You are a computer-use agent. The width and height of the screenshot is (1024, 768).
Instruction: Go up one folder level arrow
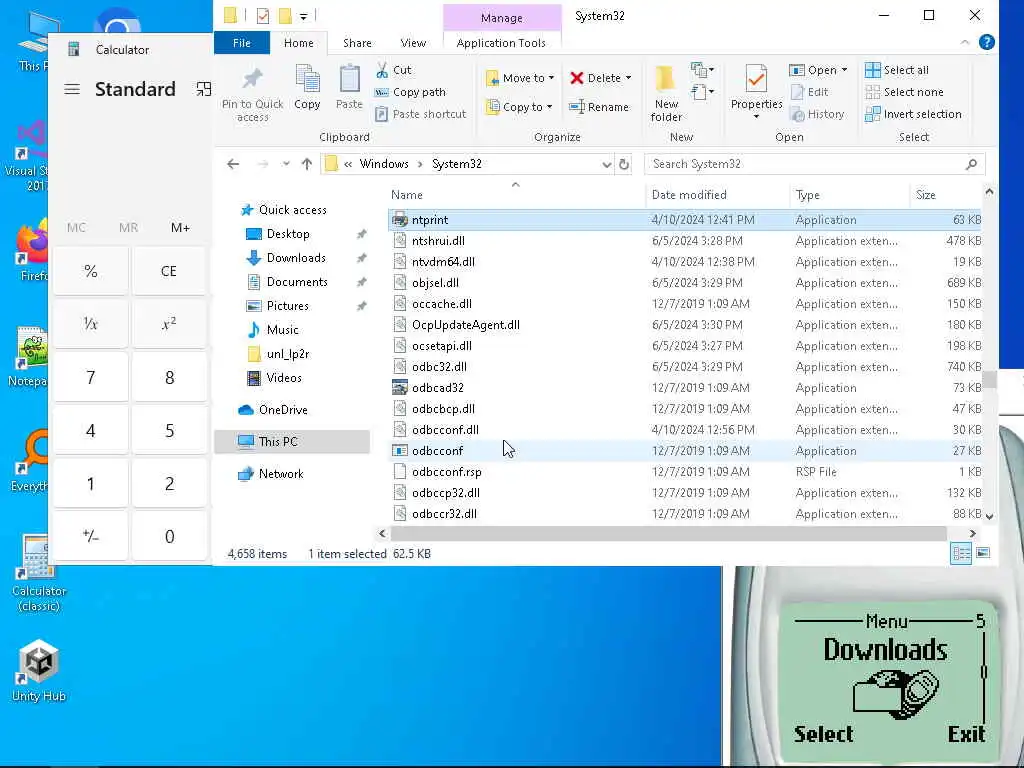click(307, 164)
